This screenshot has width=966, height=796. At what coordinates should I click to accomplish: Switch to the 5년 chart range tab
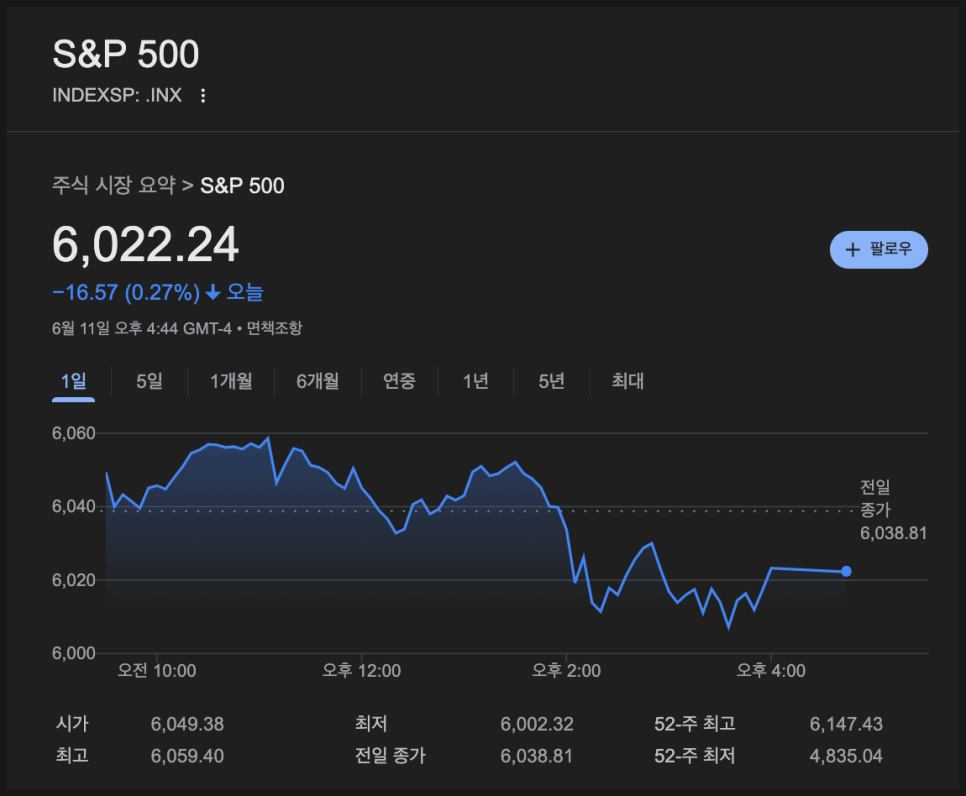(x=551, y=381)
